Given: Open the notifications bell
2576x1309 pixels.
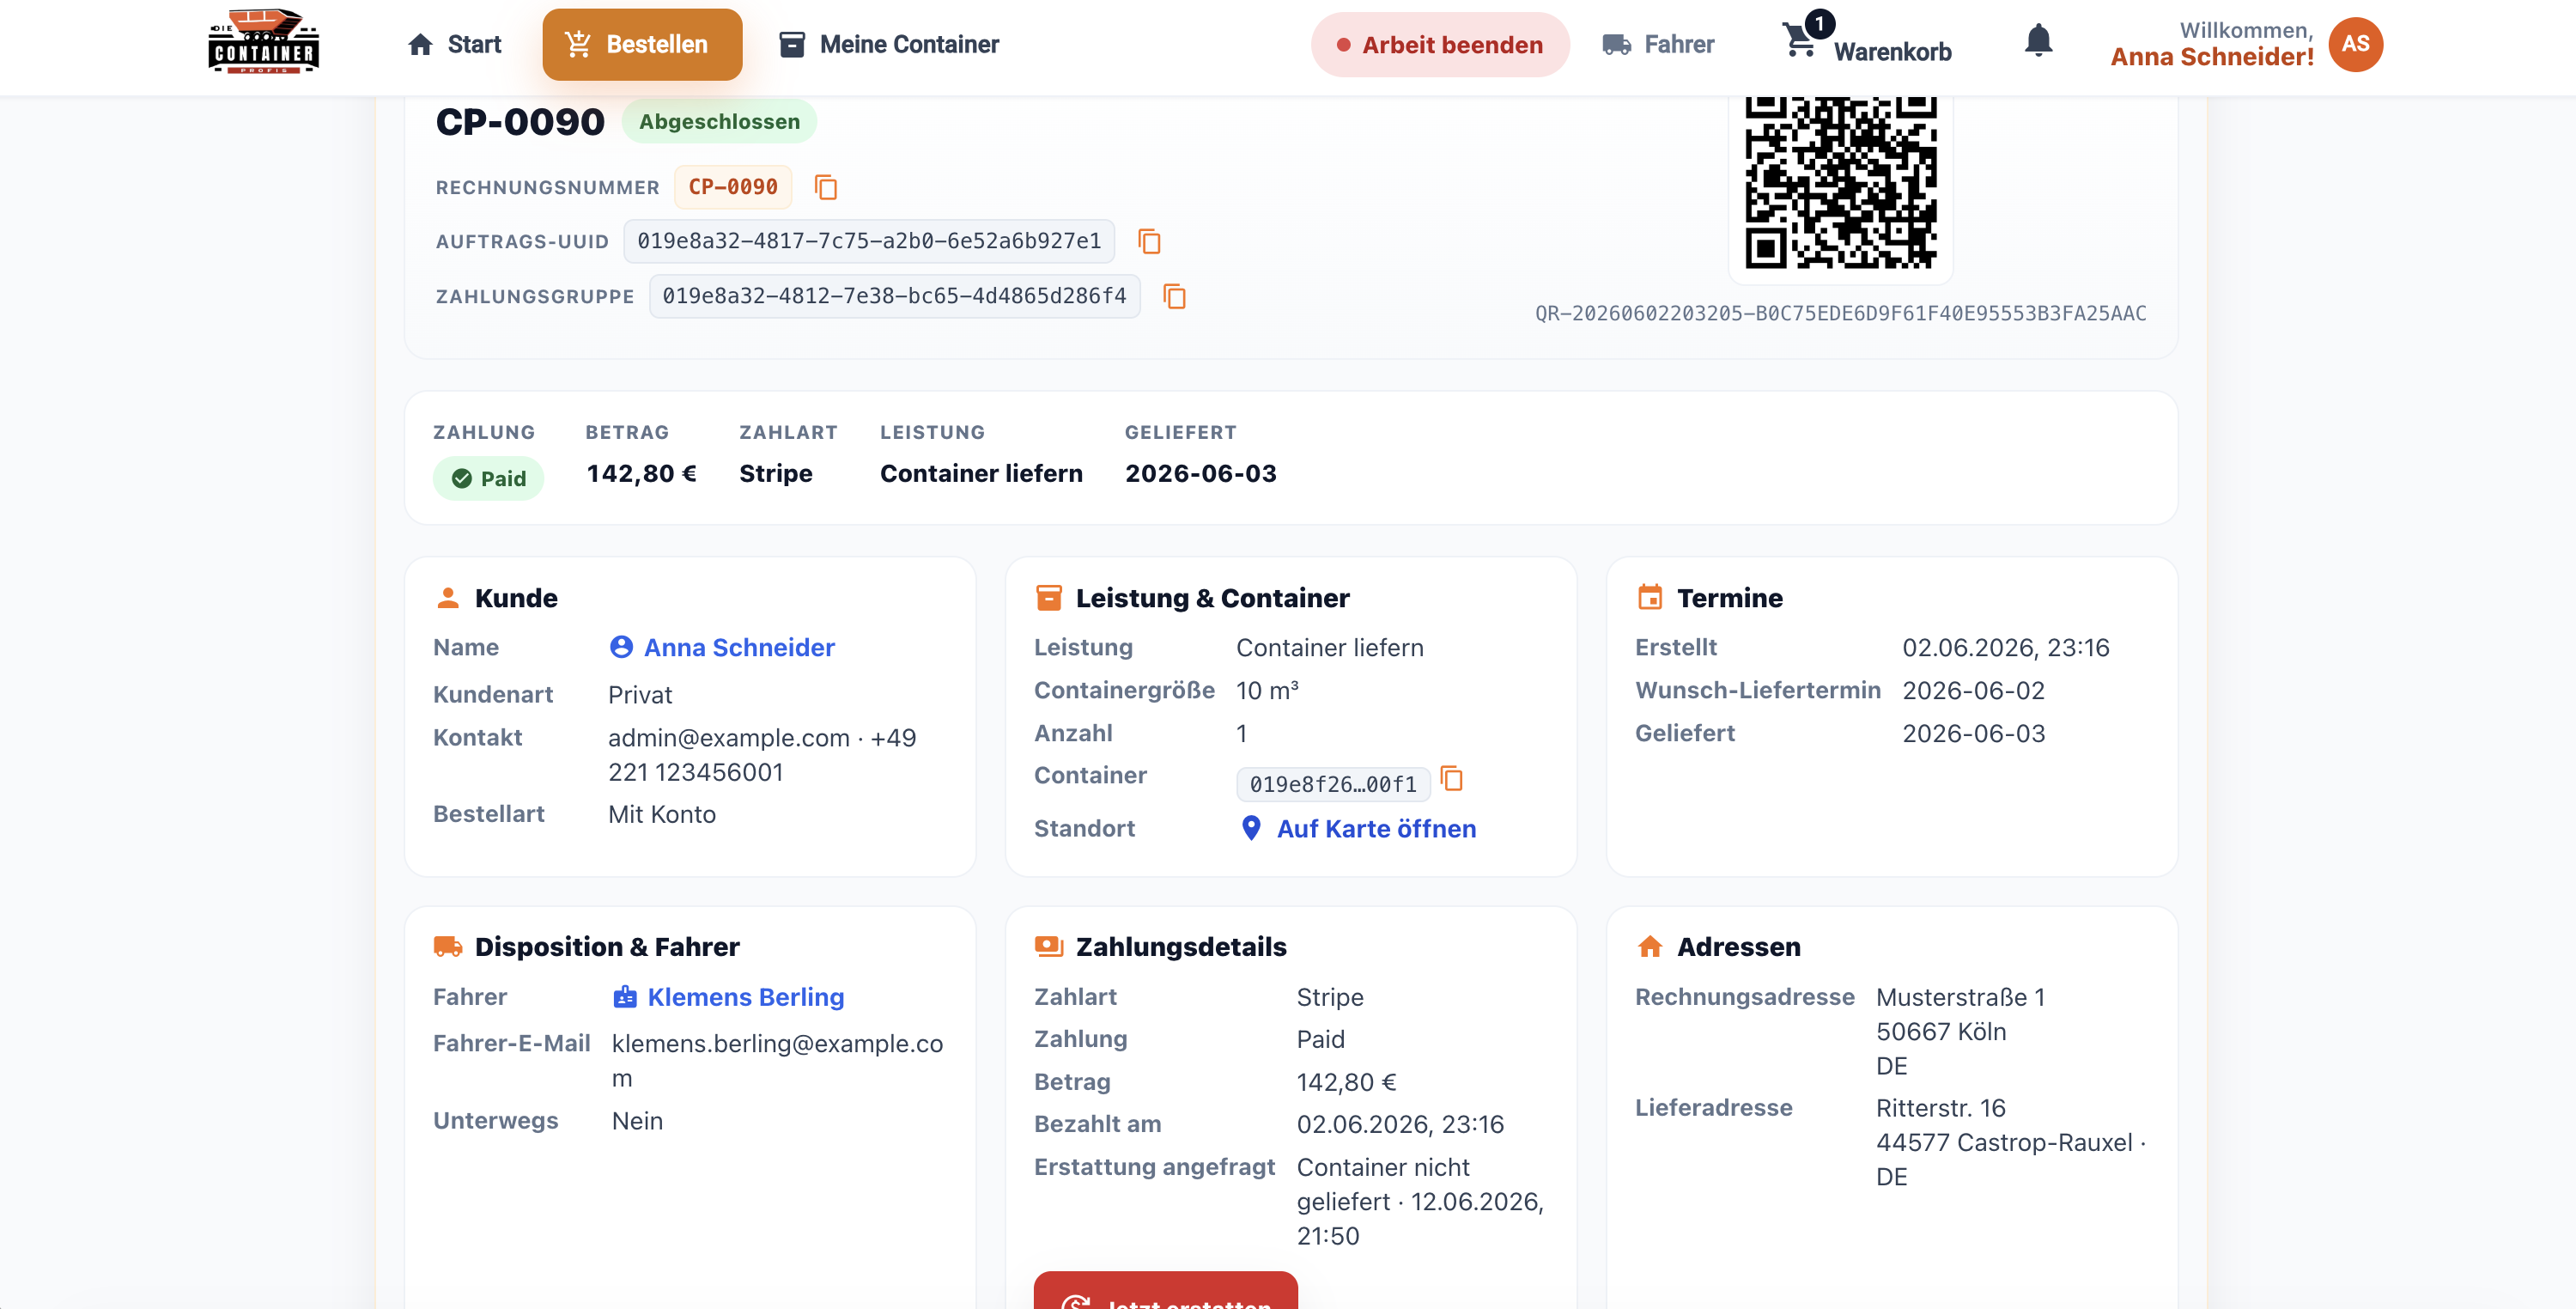Looking at the screenshot, I should 2038,42.
